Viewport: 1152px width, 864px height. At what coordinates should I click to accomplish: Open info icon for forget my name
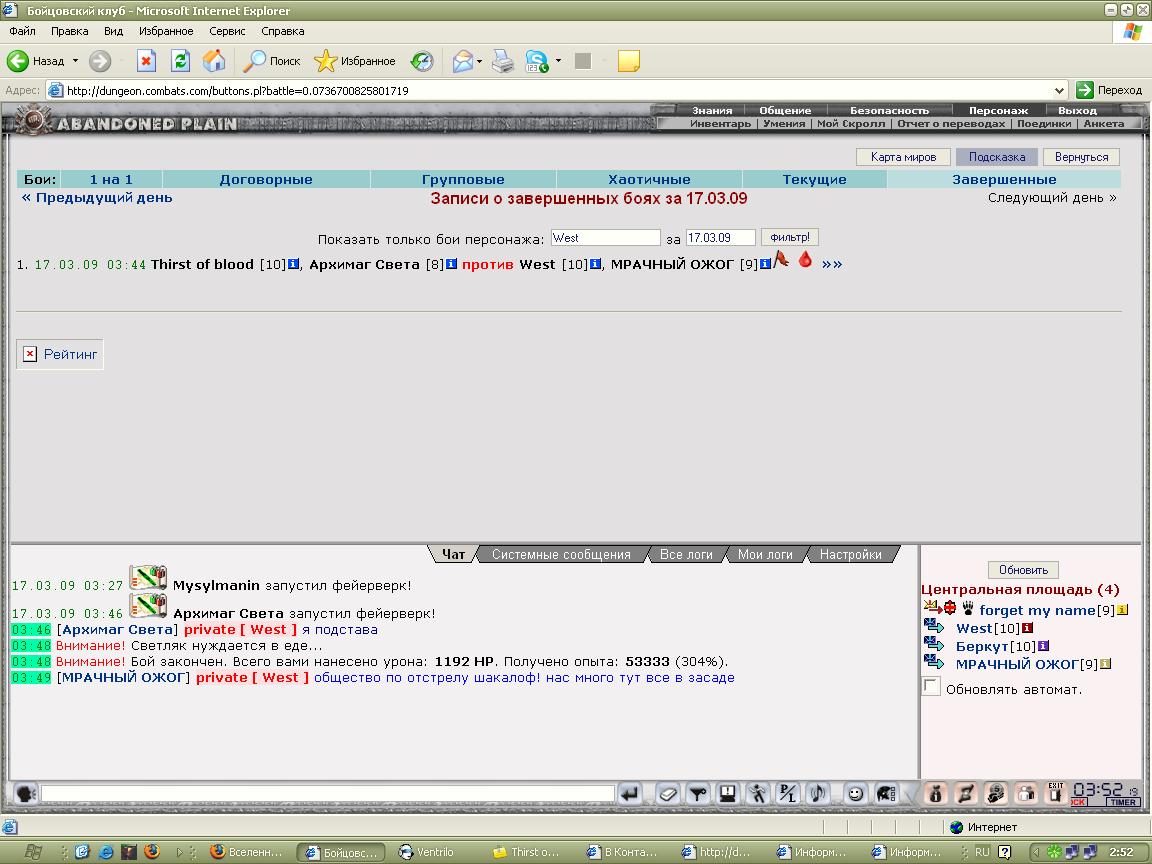tap(1122, 611)
